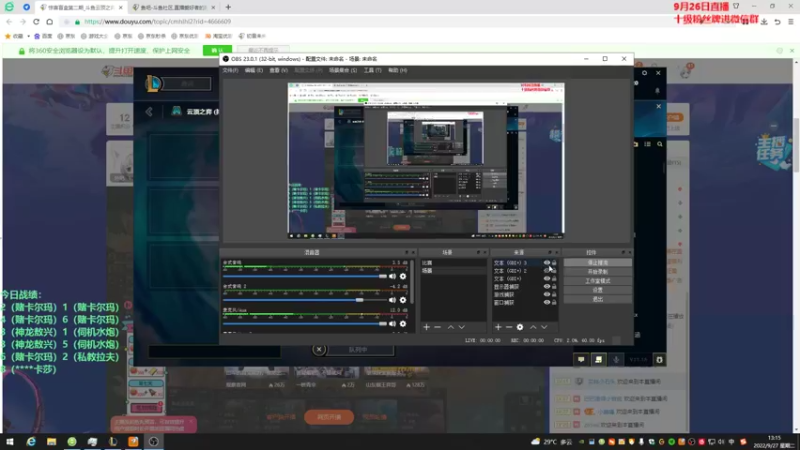Hide the 显示器捕获 display capture source
The height and width of the screenshot is (450, 800).
(x=546, y=287)
